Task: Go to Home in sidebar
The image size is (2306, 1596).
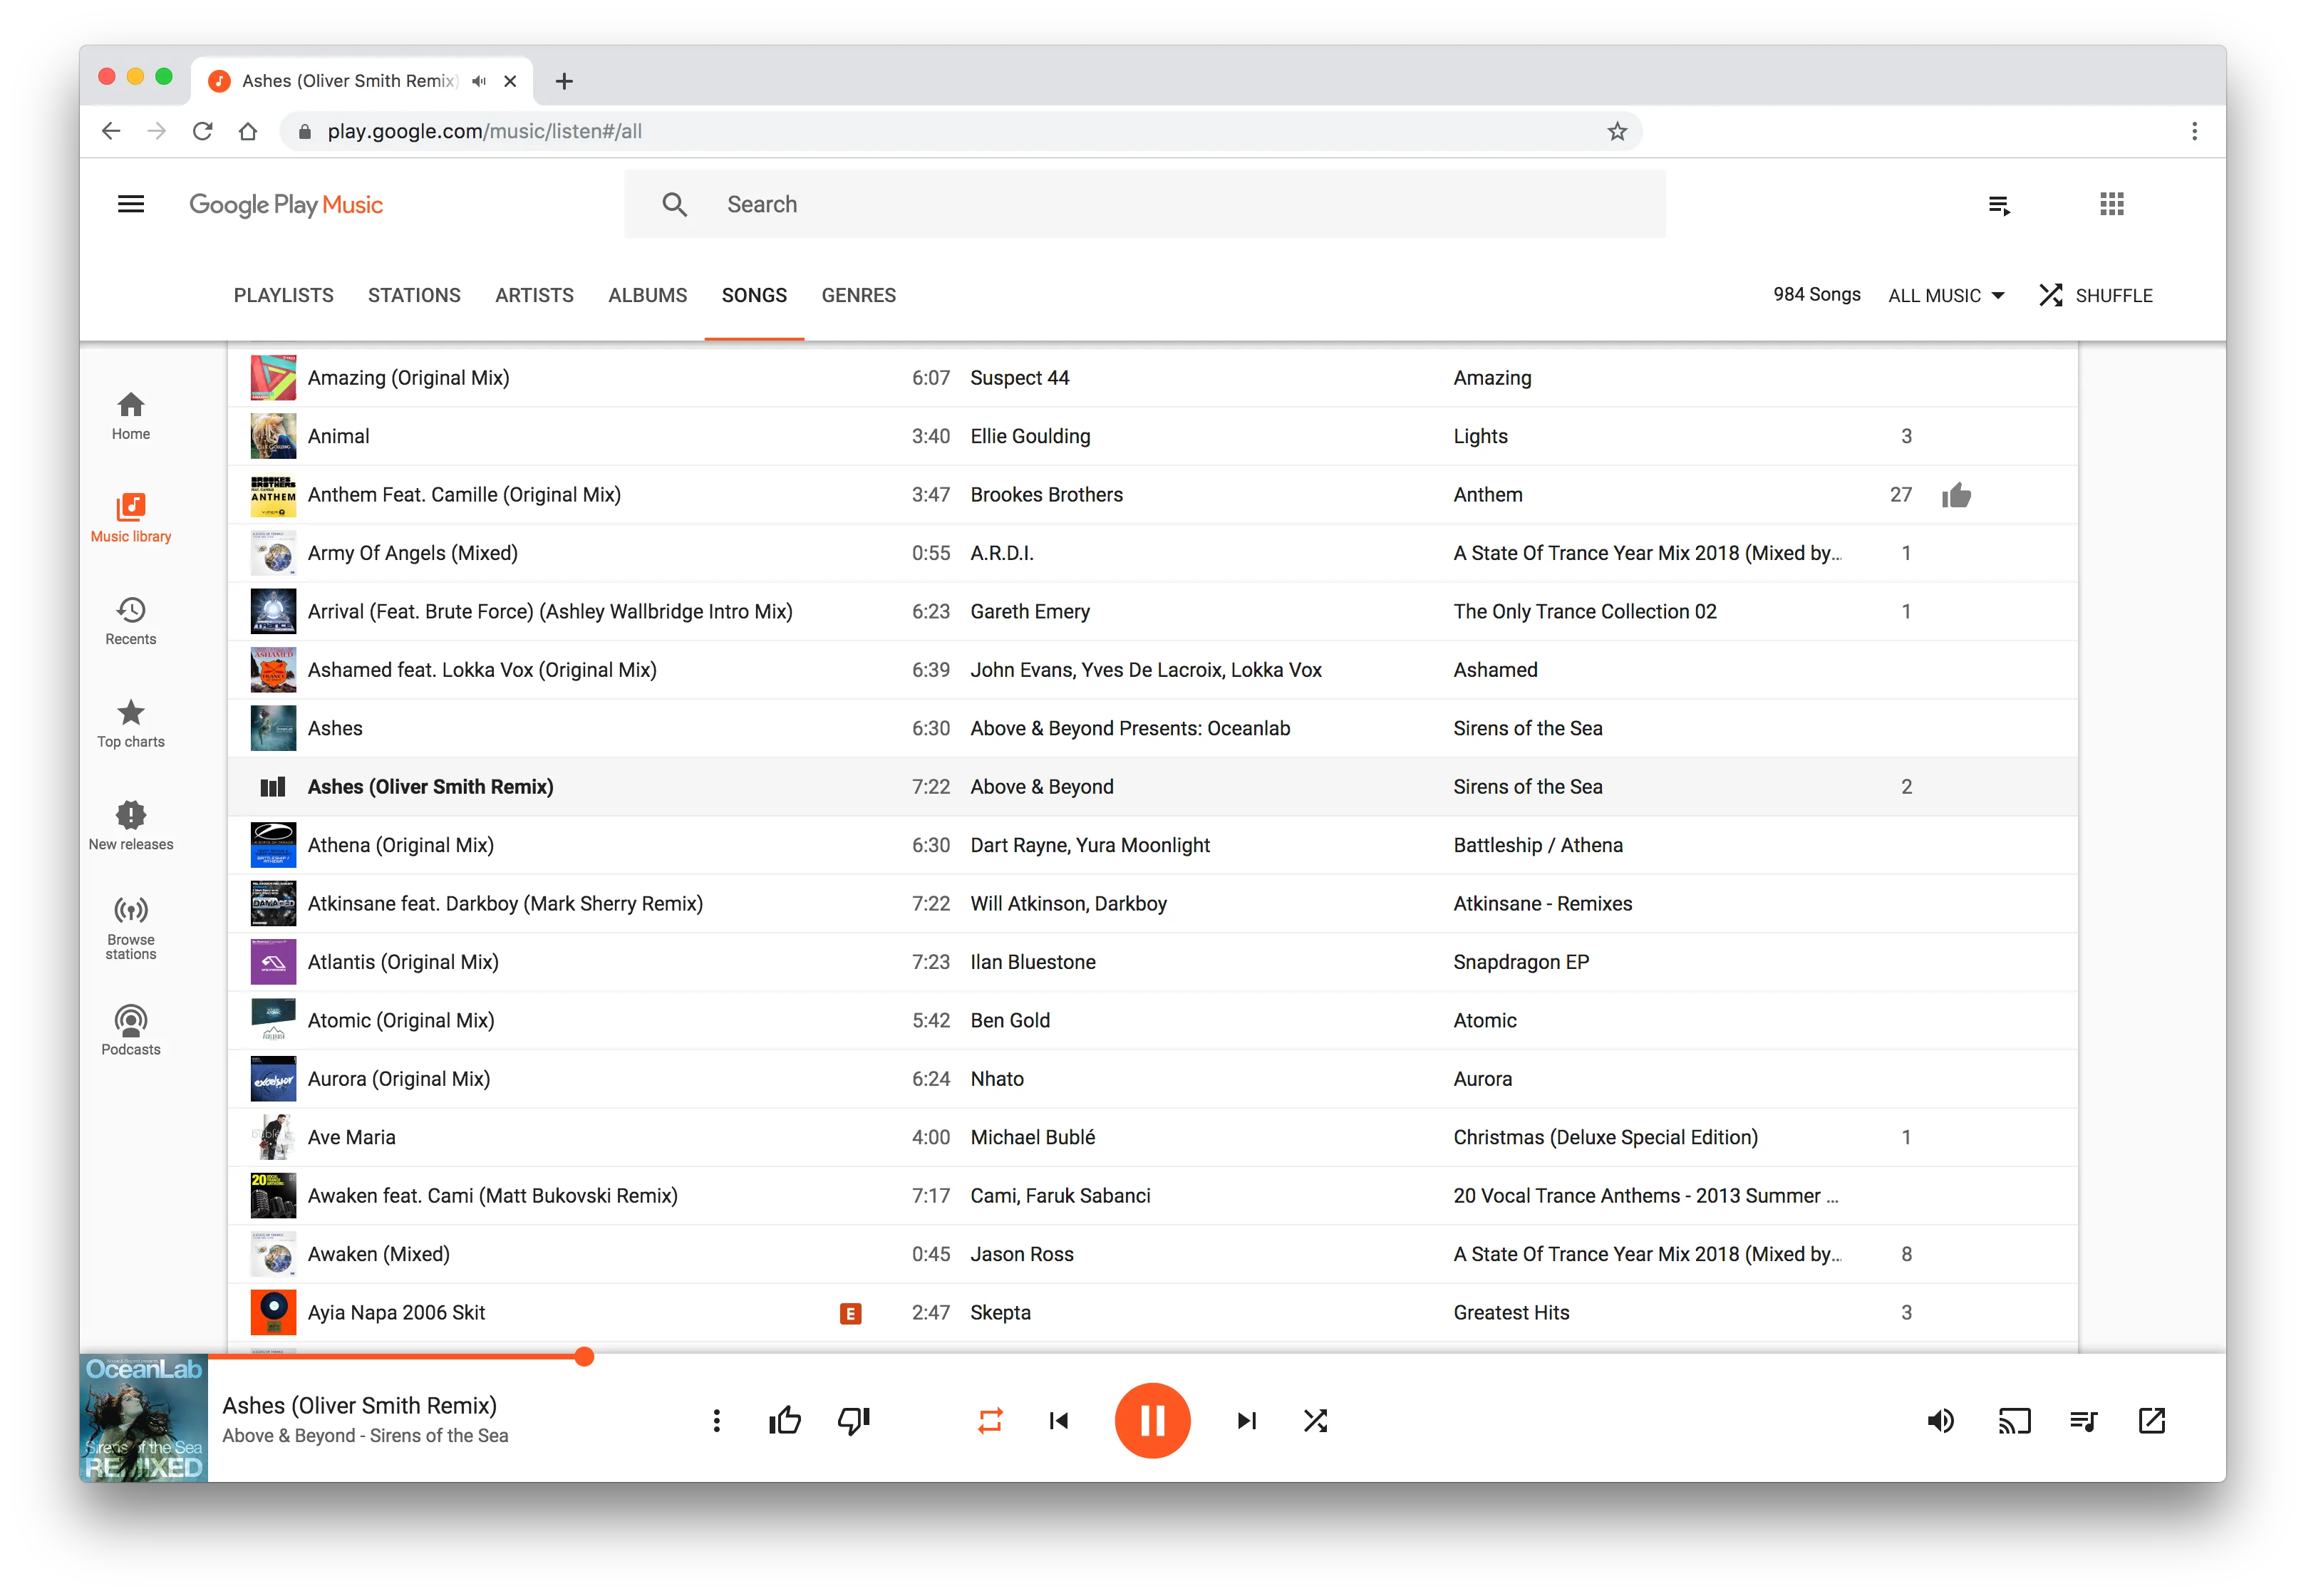Action: tap(131, 416)
